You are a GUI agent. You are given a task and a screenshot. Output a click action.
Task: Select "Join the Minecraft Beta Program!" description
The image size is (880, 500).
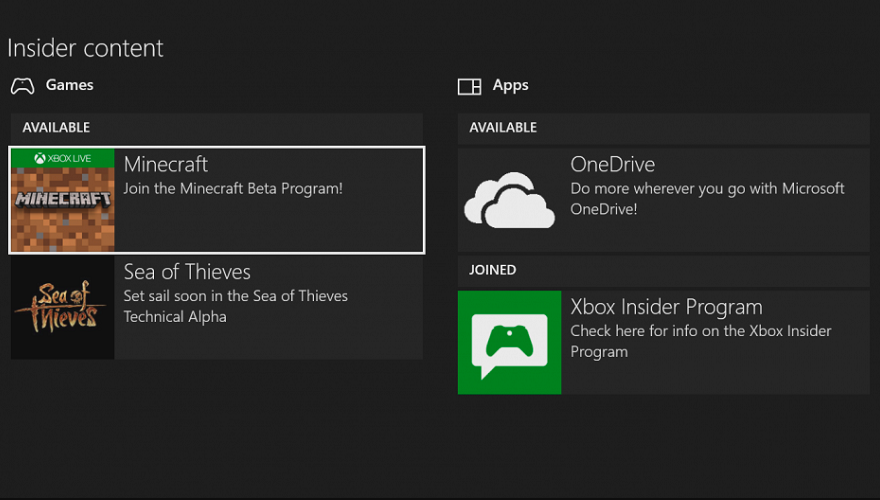pos(233,189)
